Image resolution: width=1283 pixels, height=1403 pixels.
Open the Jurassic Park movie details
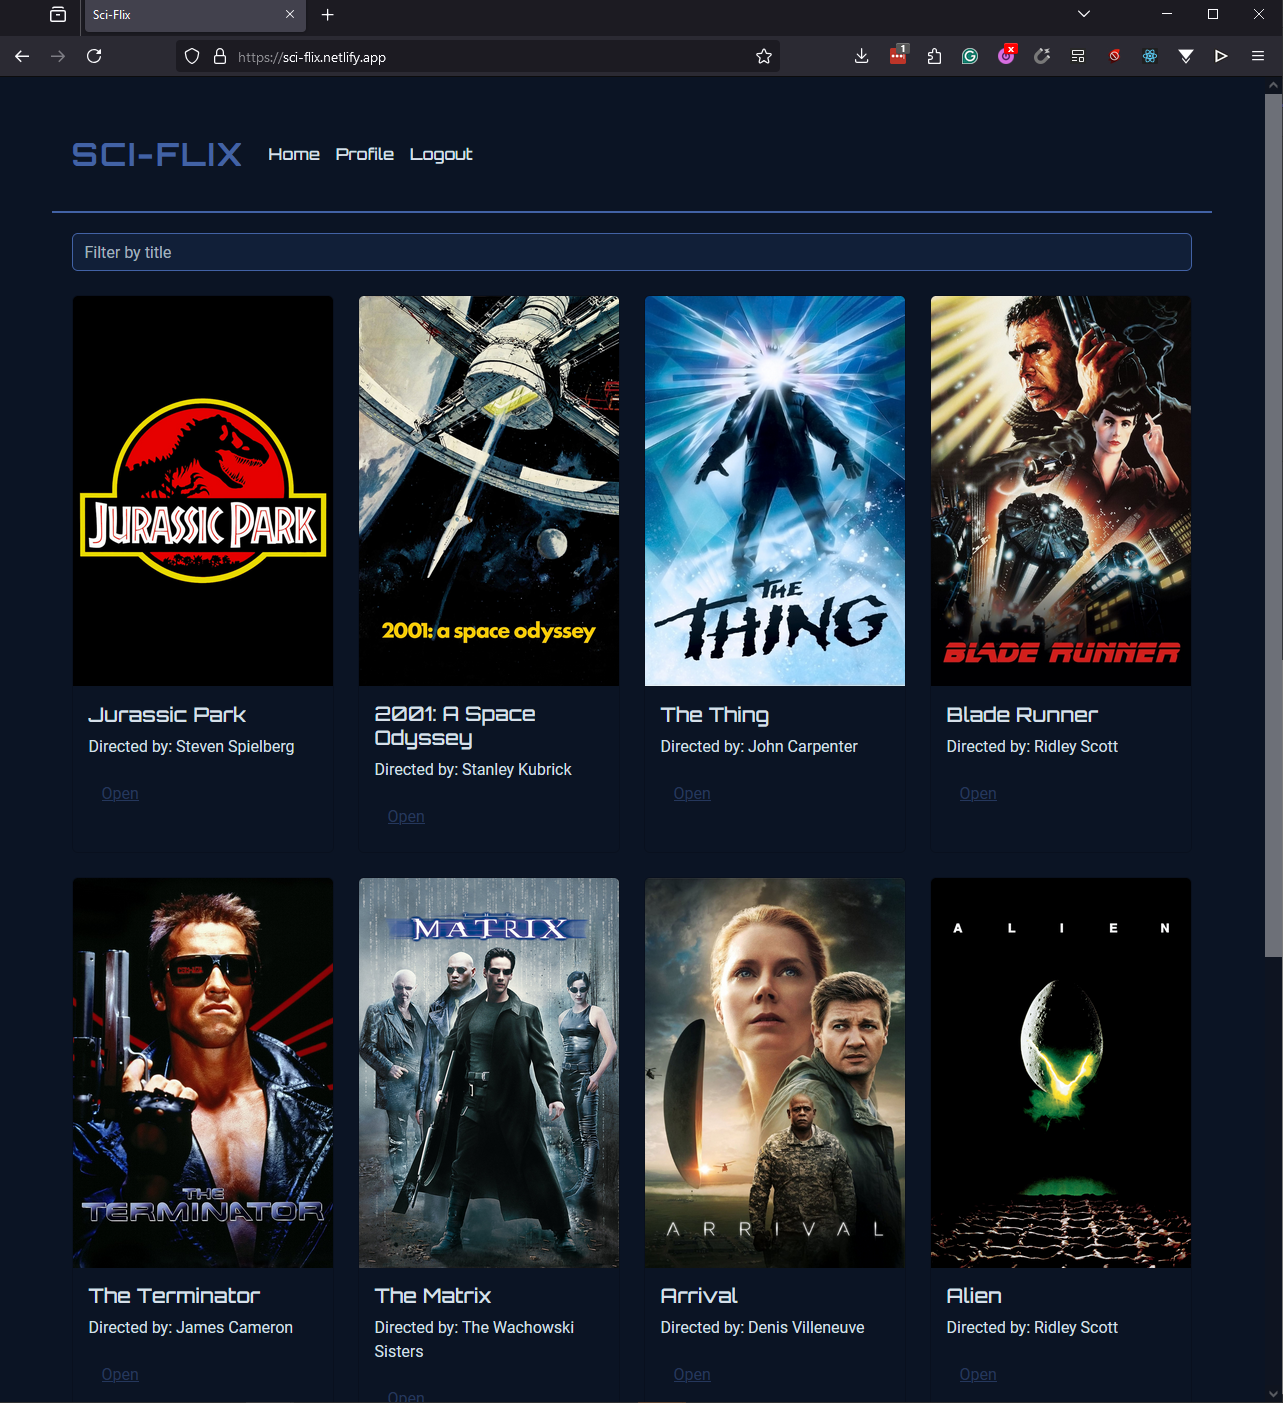click(x=119, y=793)
